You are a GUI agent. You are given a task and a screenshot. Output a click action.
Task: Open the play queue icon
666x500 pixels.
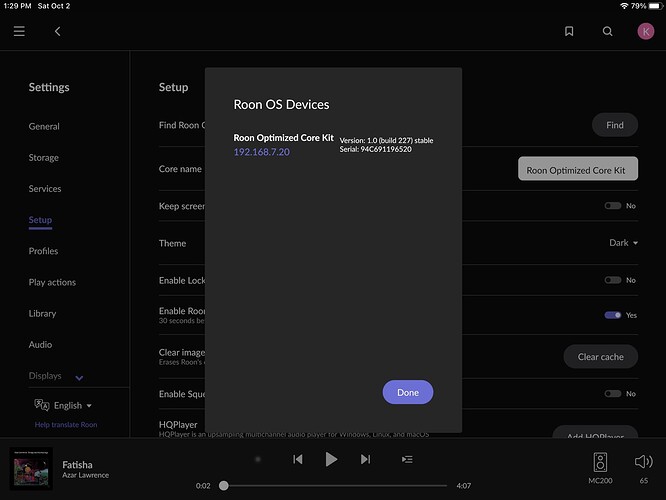(407, 459)
